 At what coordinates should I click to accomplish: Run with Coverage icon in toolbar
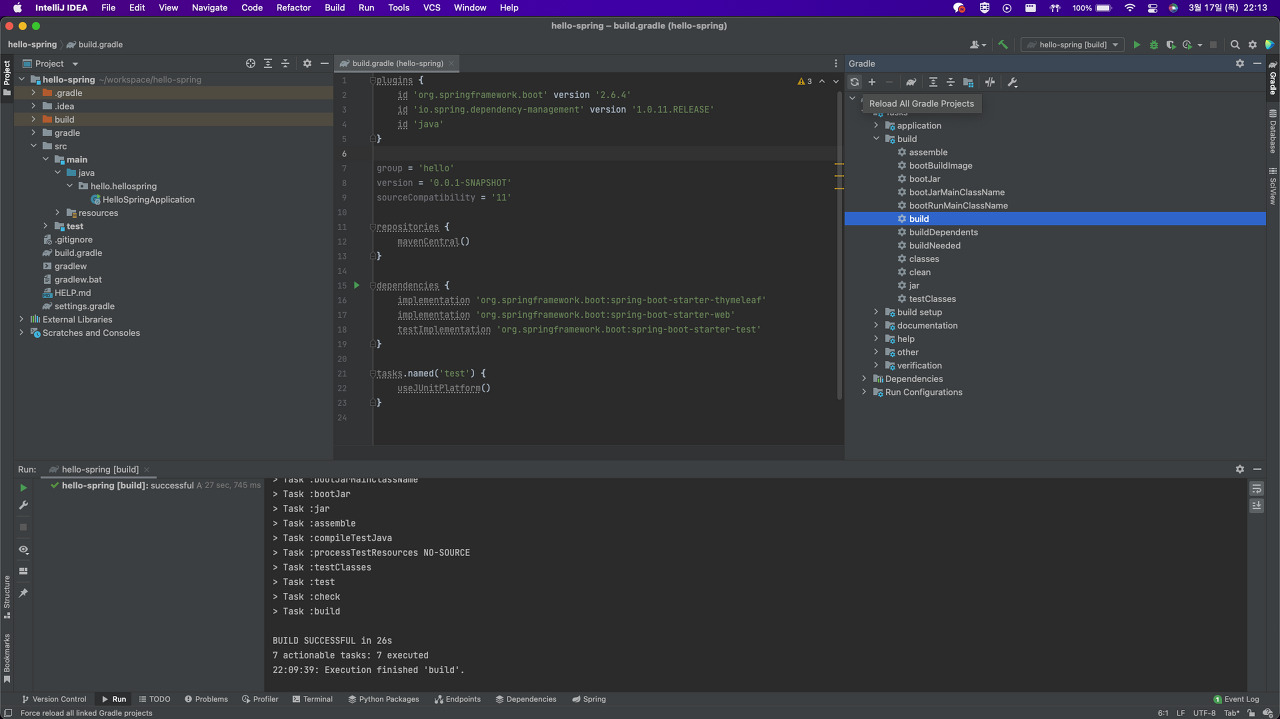[x=1170, y=45]
